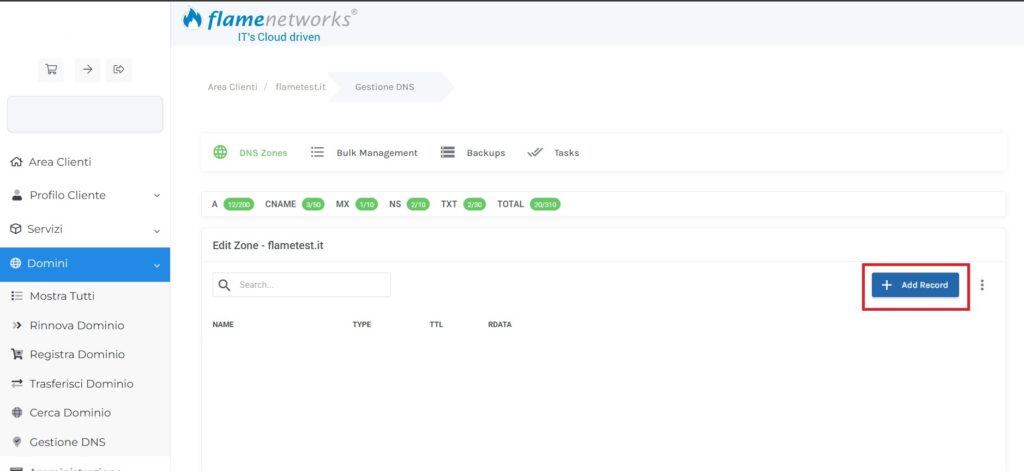1024x471 pixels.
Task: Click the Gestione DNS breadcrumb
Action: [385, 87]
